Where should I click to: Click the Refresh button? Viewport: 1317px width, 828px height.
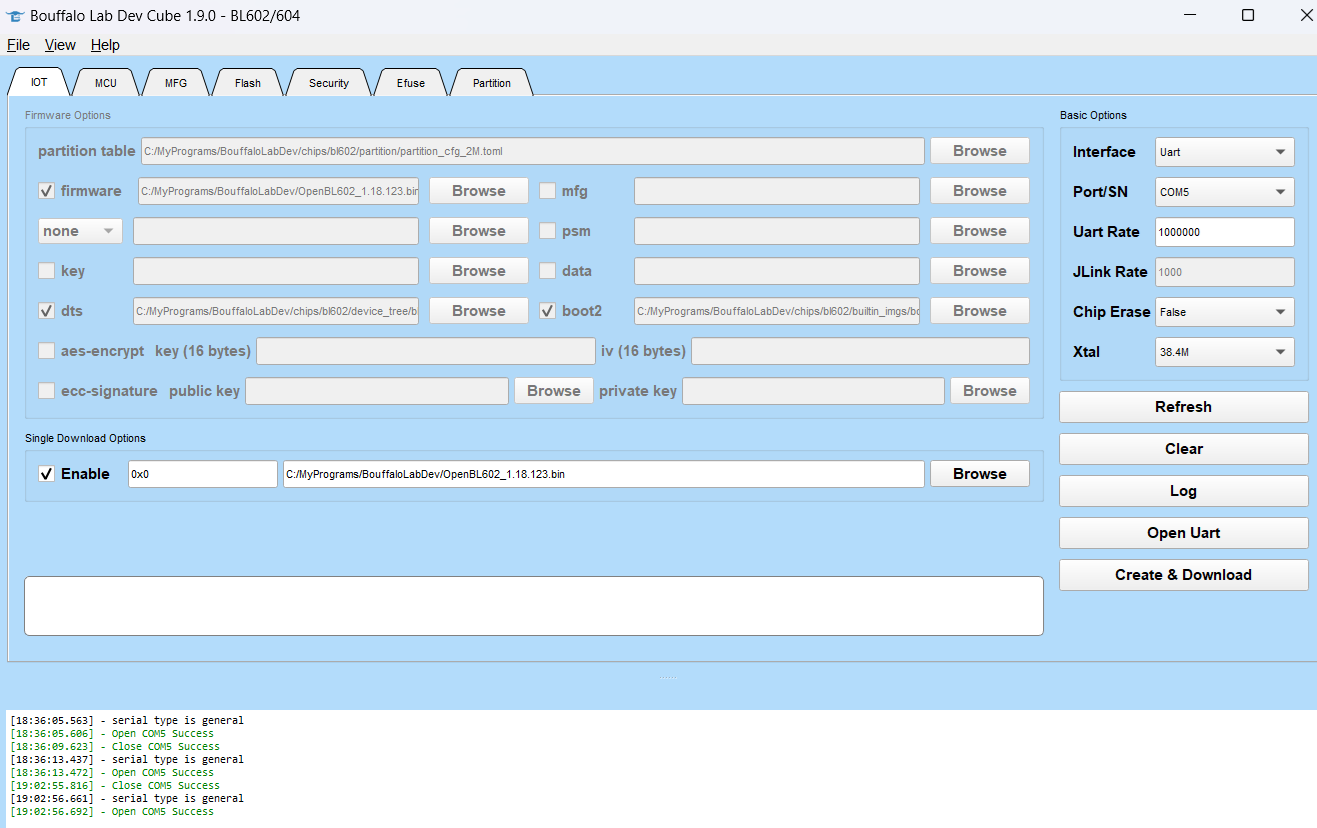click(1184, 407)
